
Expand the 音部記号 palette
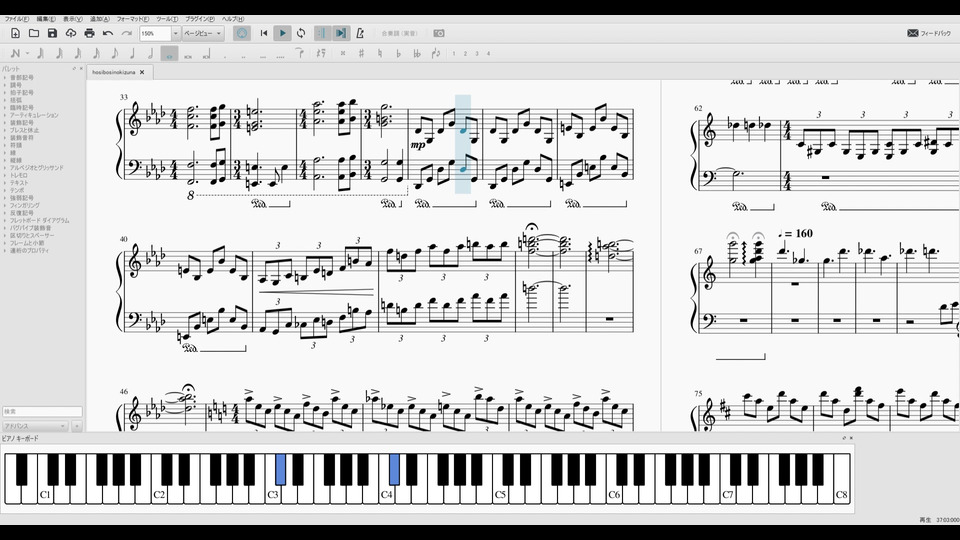coord(21,78)
